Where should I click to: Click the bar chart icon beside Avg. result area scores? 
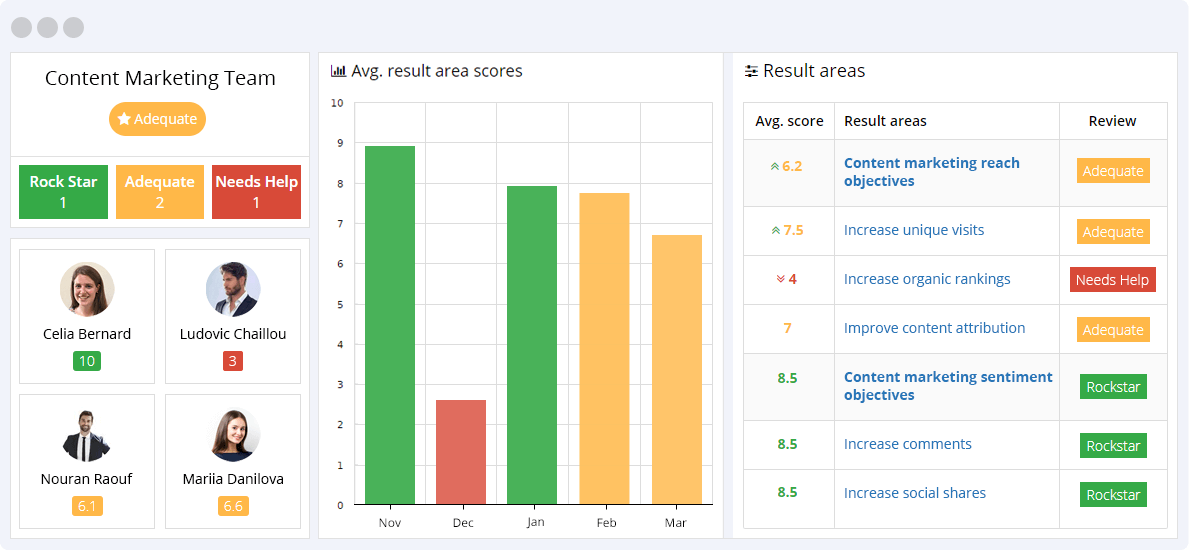click(338, 71)
